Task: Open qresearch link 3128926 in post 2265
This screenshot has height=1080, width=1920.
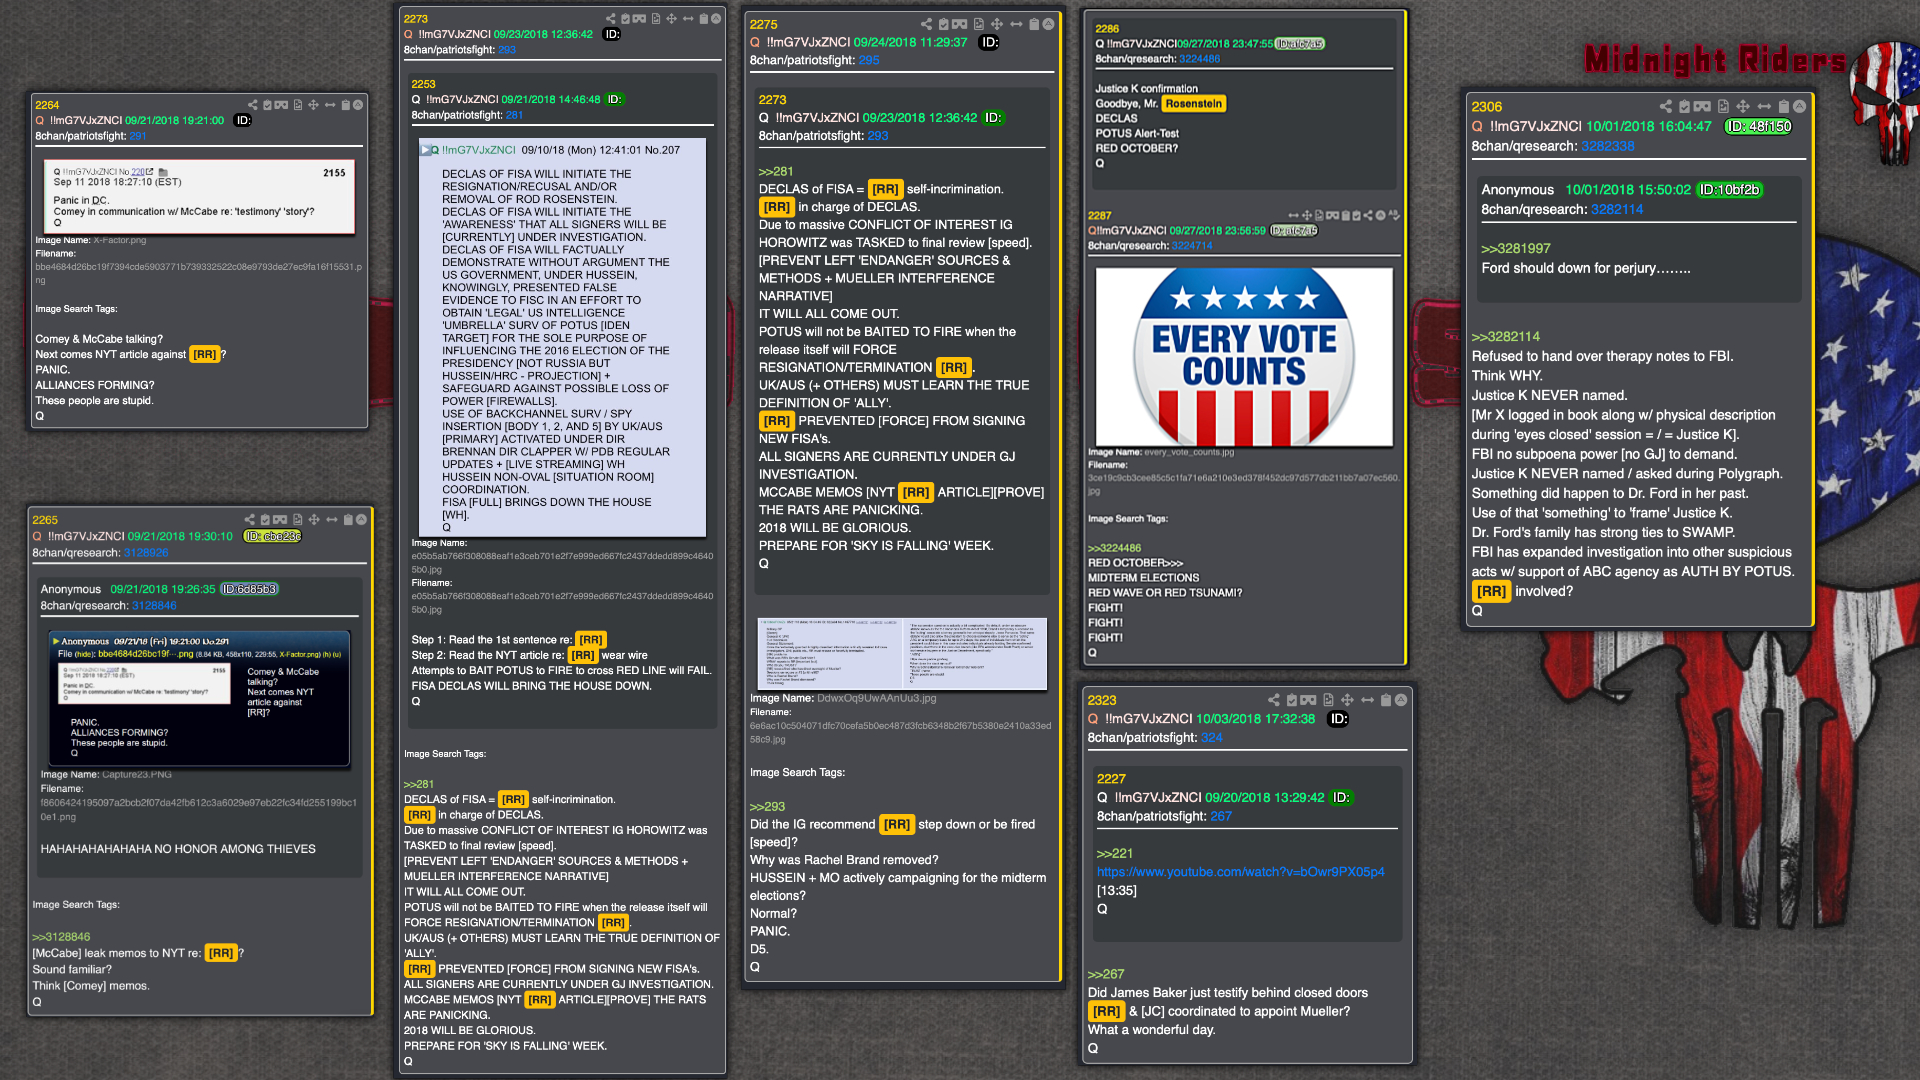Action: [146, 552]
